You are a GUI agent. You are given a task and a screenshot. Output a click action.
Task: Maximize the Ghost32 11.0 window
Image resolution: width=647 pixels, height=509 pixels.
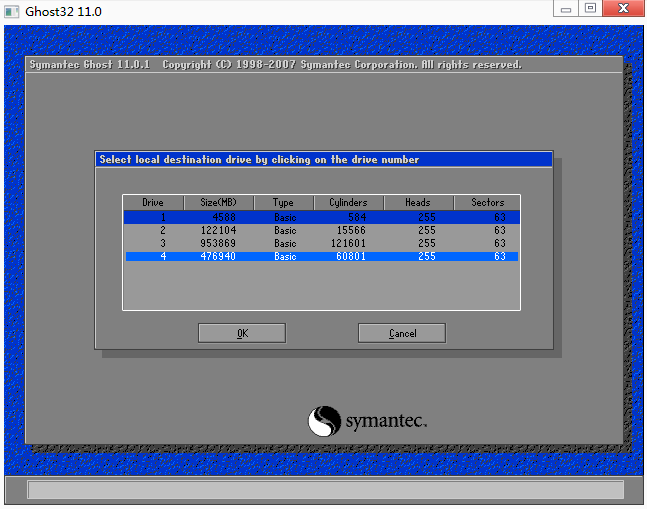[590, 8]
